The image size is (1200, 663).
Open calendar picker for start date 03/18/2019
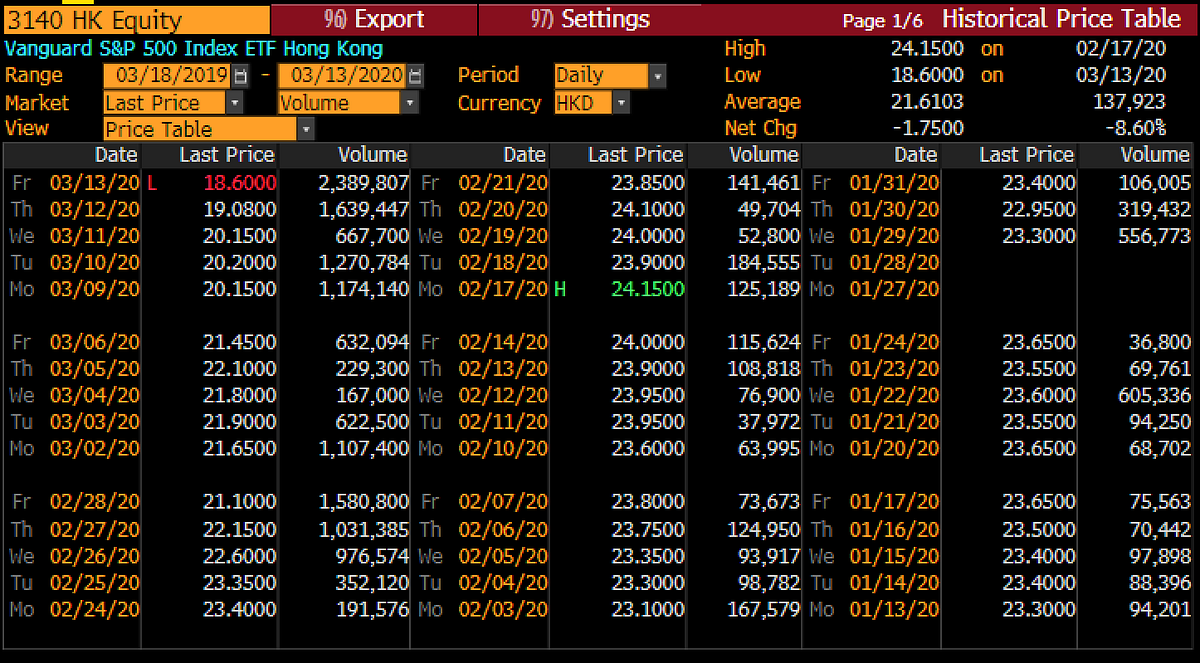(241, 76)
